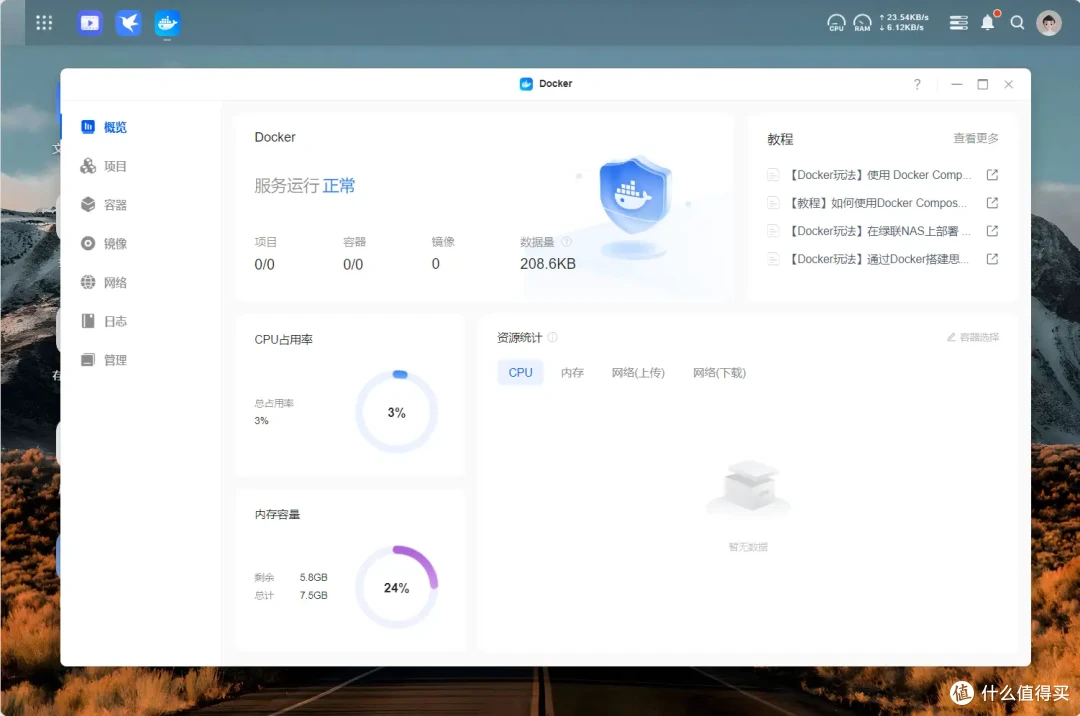Click info icon next to 资源统计
Image resolution: width=1080 pixels, height=716 pixels.
552,337
